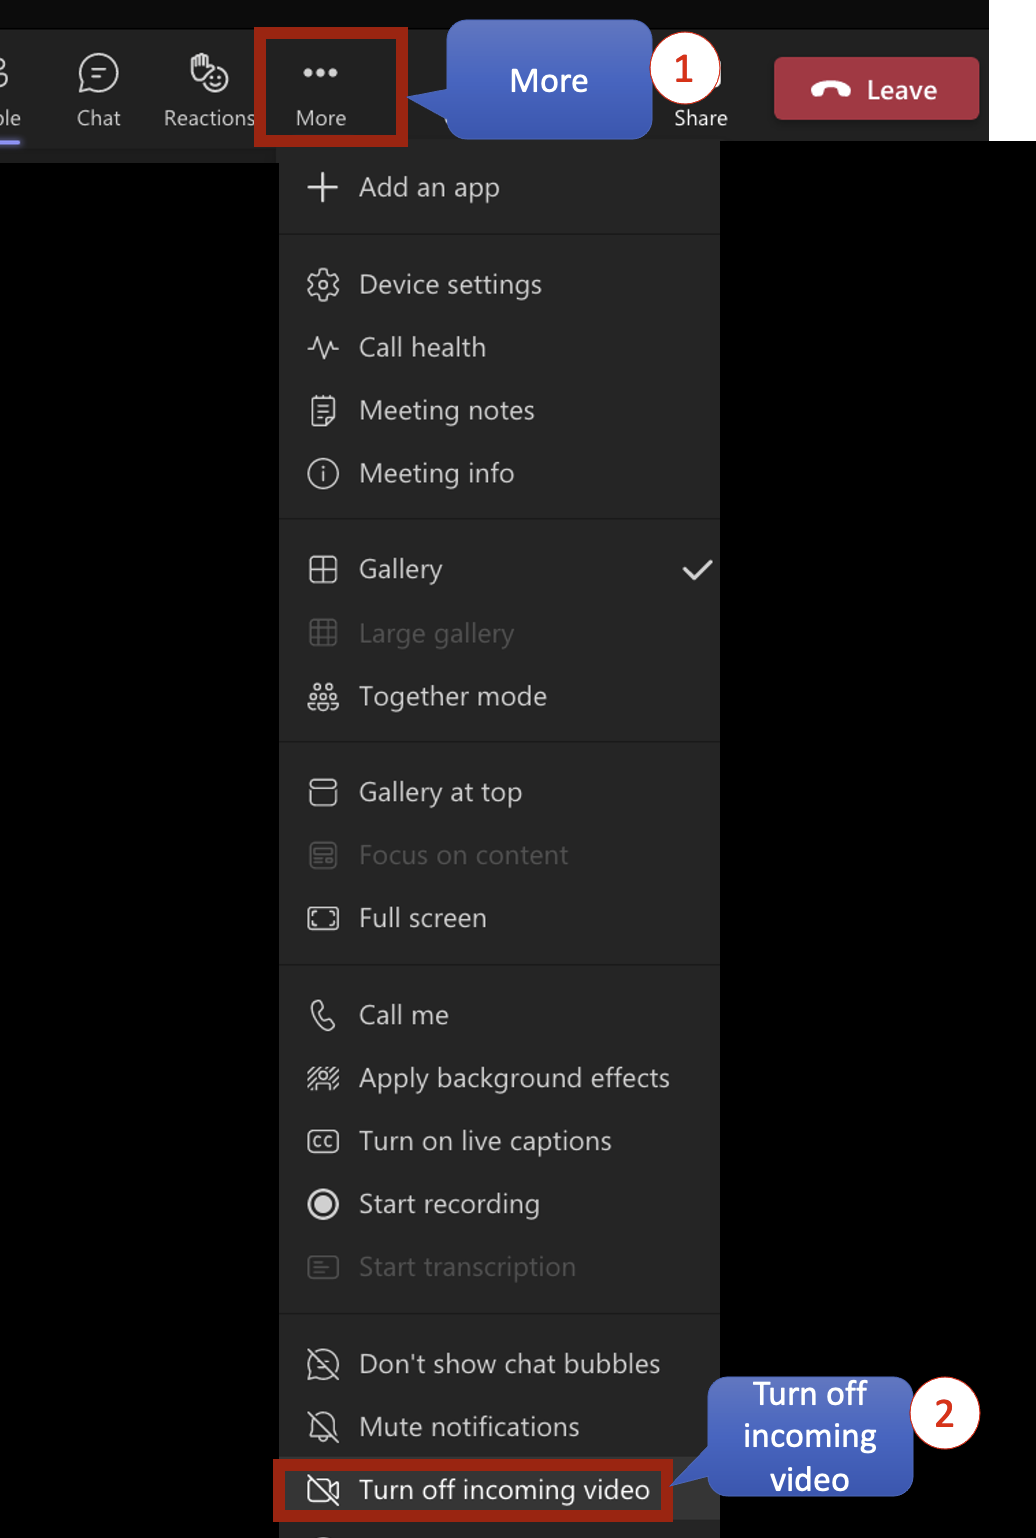The width and height of the screenshot is (1036, 1538).
Task: Check Call health
Action: (x=422, y=347)
